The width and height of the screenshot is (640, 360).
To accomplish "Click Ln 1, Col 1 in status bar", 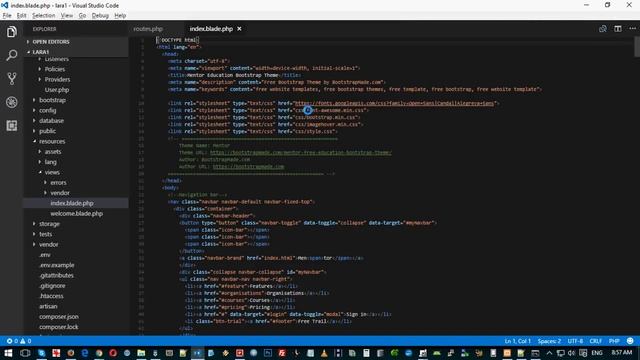I will tap(518, 341).
